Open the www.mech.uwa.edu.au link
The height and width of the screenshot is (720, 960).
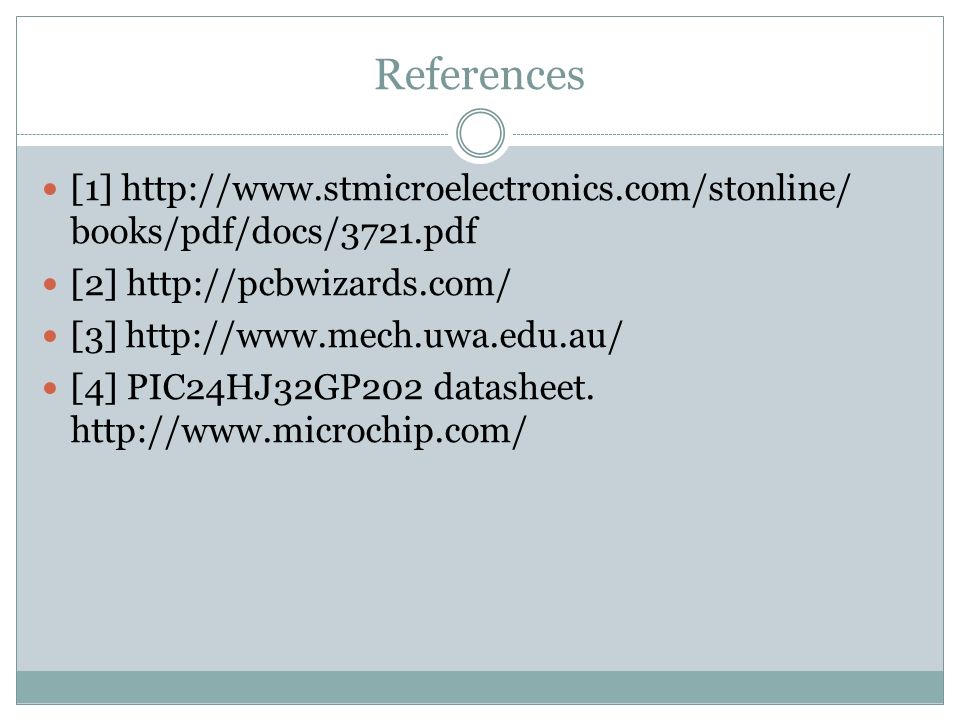[374, 337]
